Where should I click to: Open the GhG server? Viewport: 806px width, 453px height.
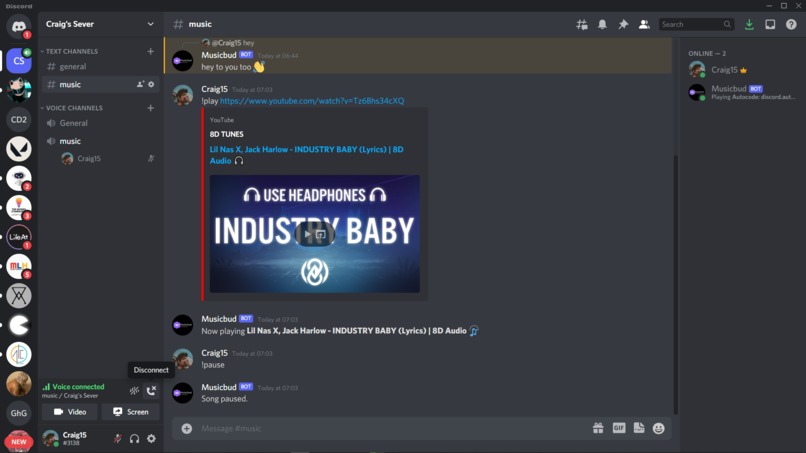(x=19, y=413)
